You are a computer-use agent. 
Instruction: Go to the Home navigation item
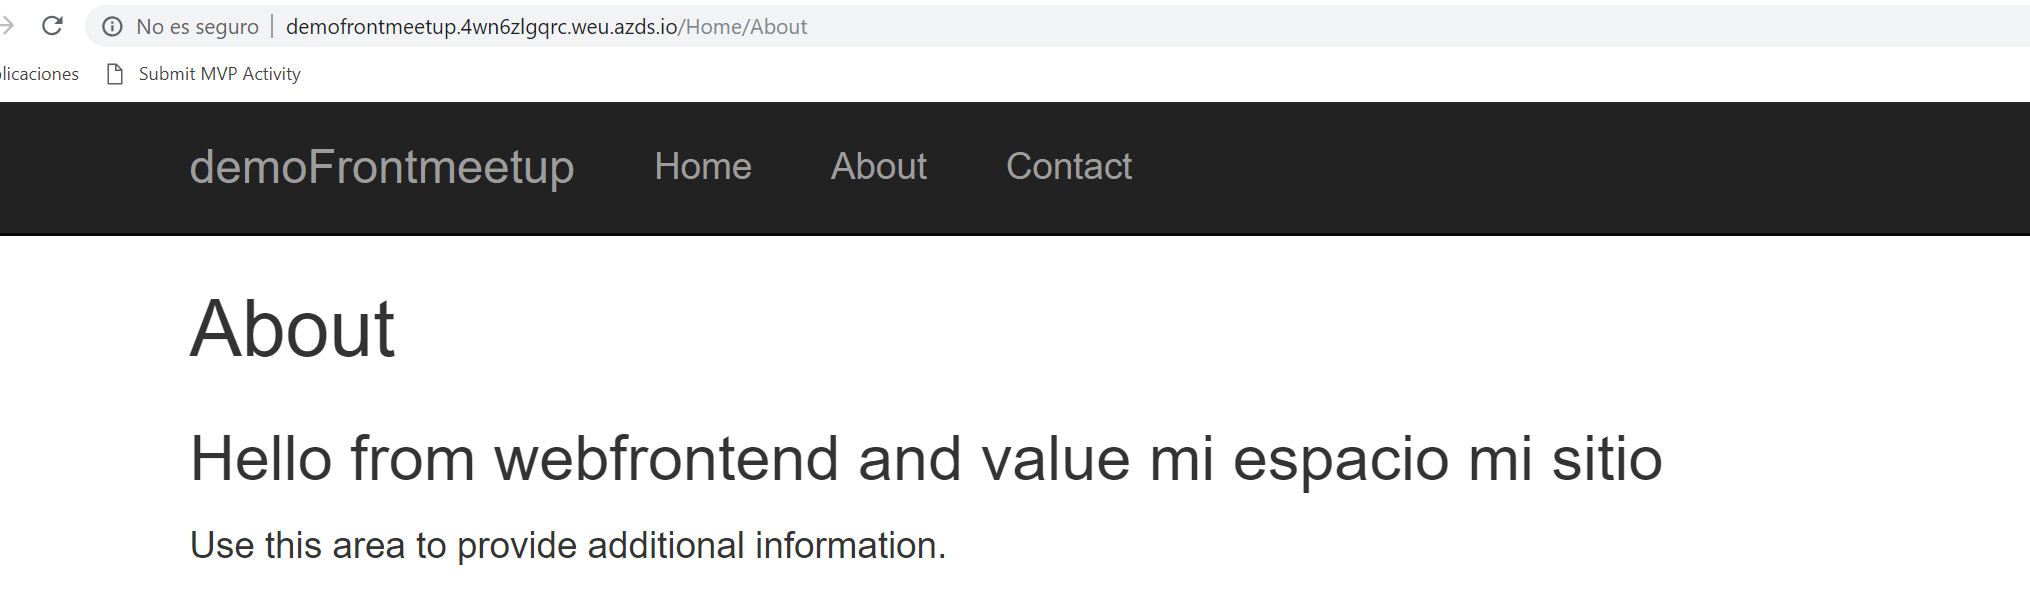click(x=702, y=167)
